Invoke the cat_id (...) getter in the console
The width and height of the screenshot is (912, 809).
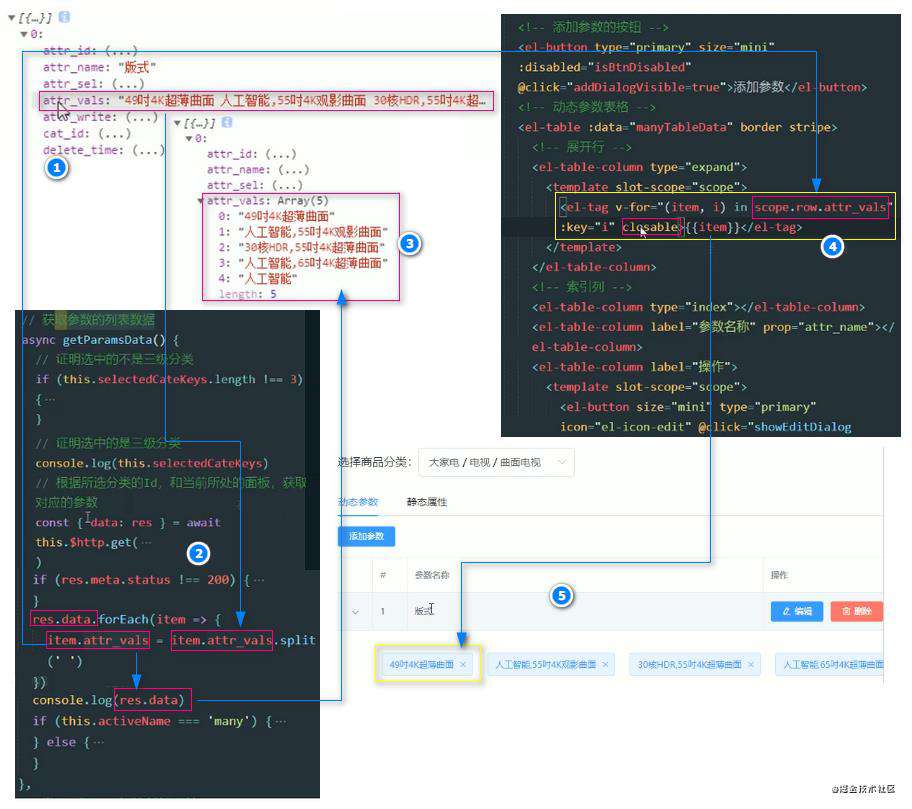tap(114, 134)
